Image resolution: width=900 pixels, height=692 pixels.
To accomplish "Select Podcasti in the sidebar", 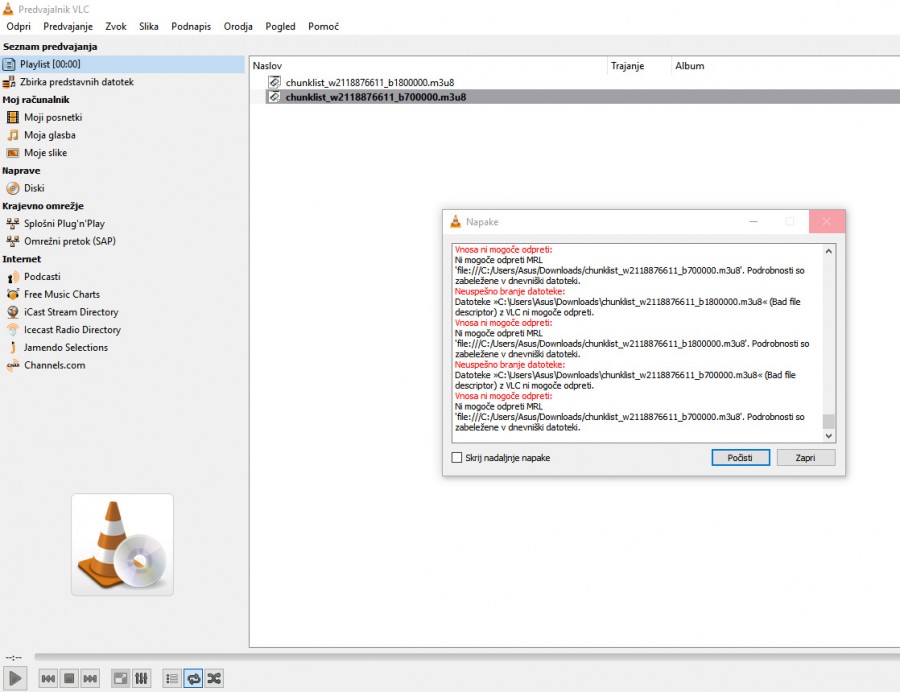I will point(42,277).
